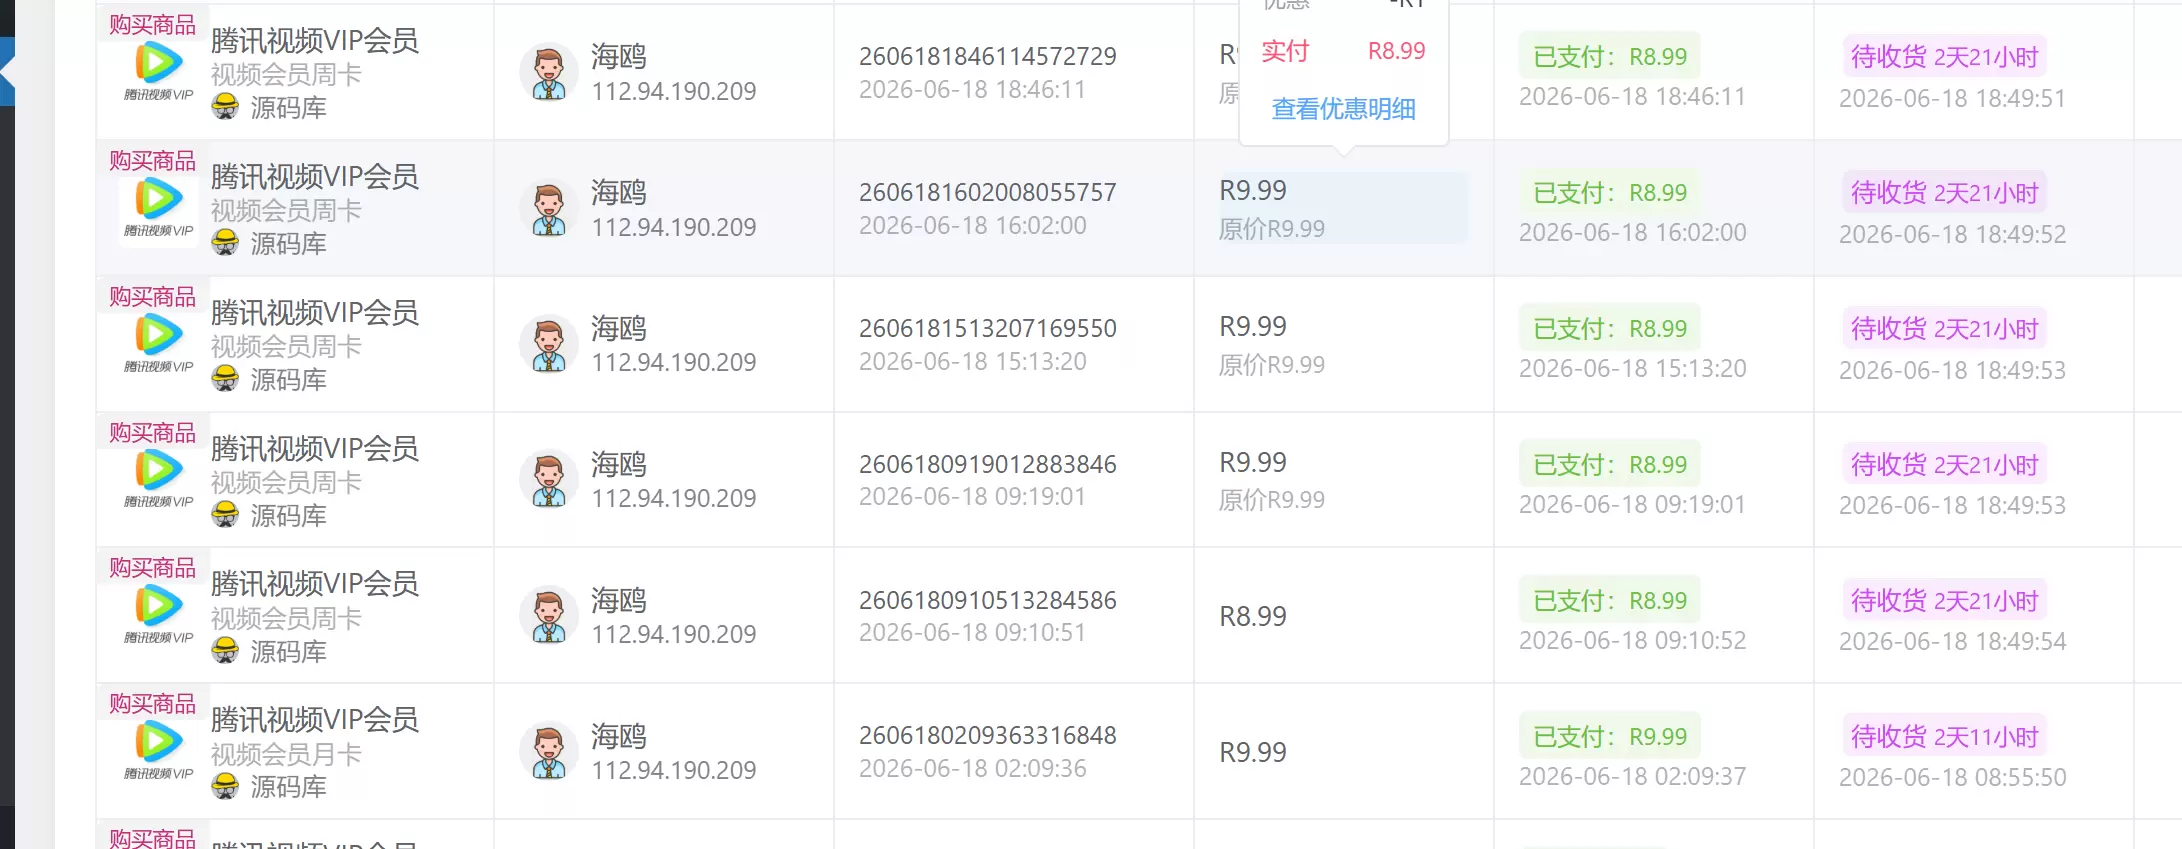Click buyer name 海鸥 in monthly card row
Image resolution: width=2182 pixels, height=849 pixels.
pos(619,737)
